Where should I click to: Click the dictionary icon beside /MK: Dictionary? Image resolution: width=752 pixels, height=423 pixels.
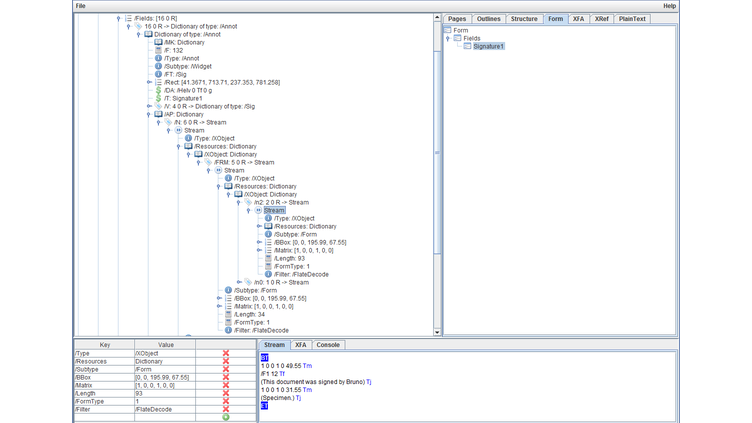[158, 42]
